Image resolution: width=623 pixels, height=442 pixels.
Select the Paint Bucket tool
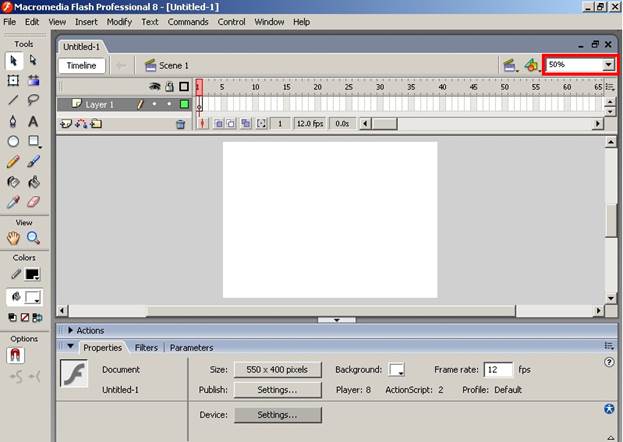[x=33, y=182]
